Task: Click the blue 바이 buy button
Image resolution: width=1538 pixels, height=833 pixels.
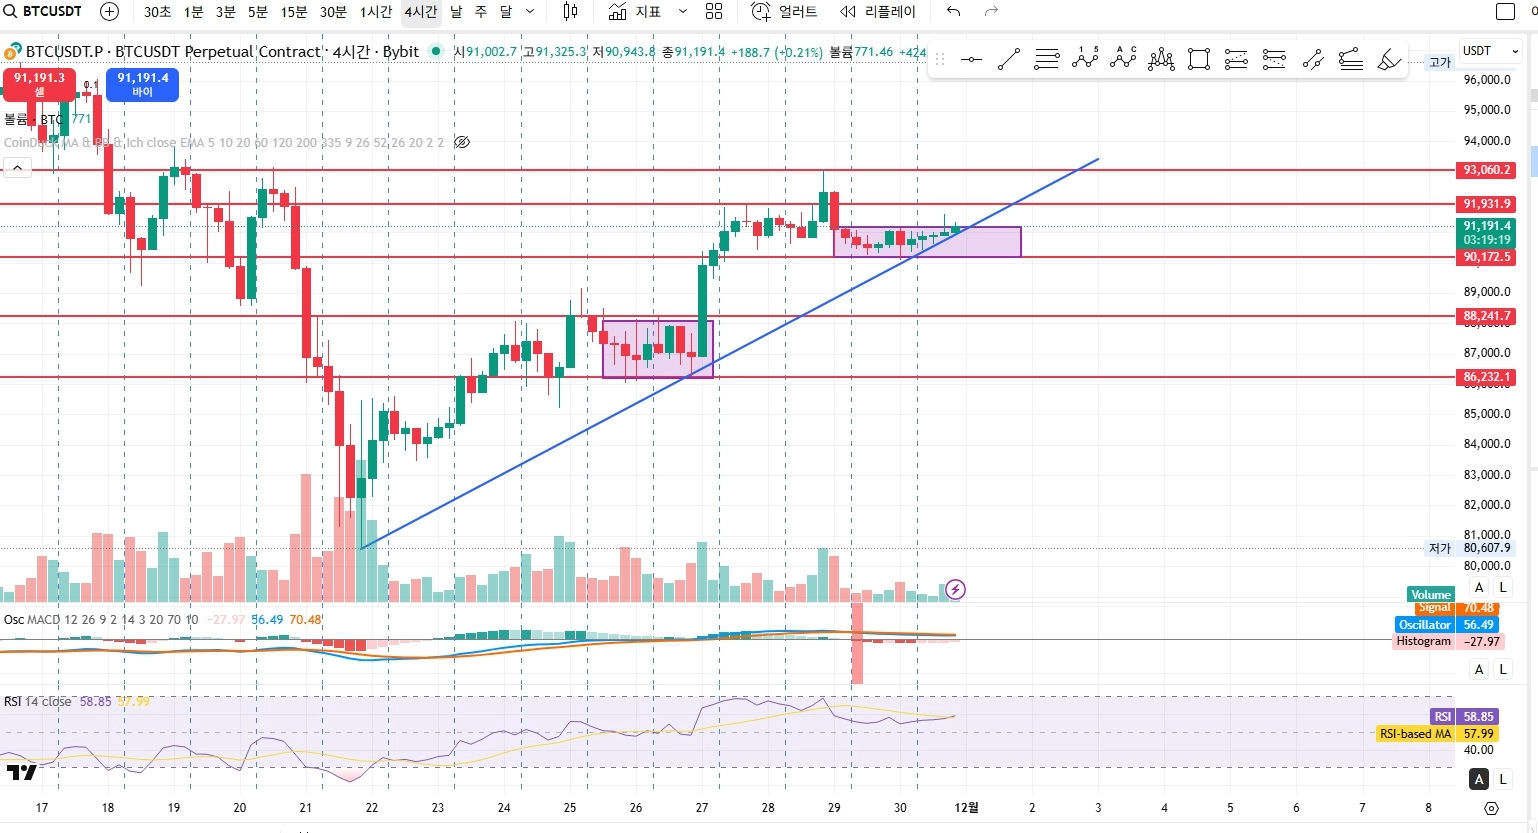Action: (x=143, y=84)
